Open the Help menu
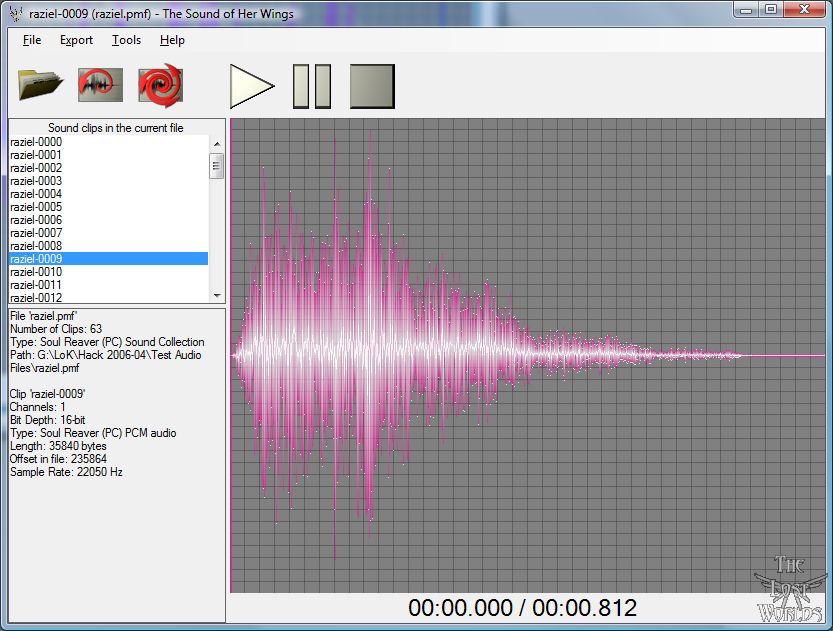 [172, 40]
